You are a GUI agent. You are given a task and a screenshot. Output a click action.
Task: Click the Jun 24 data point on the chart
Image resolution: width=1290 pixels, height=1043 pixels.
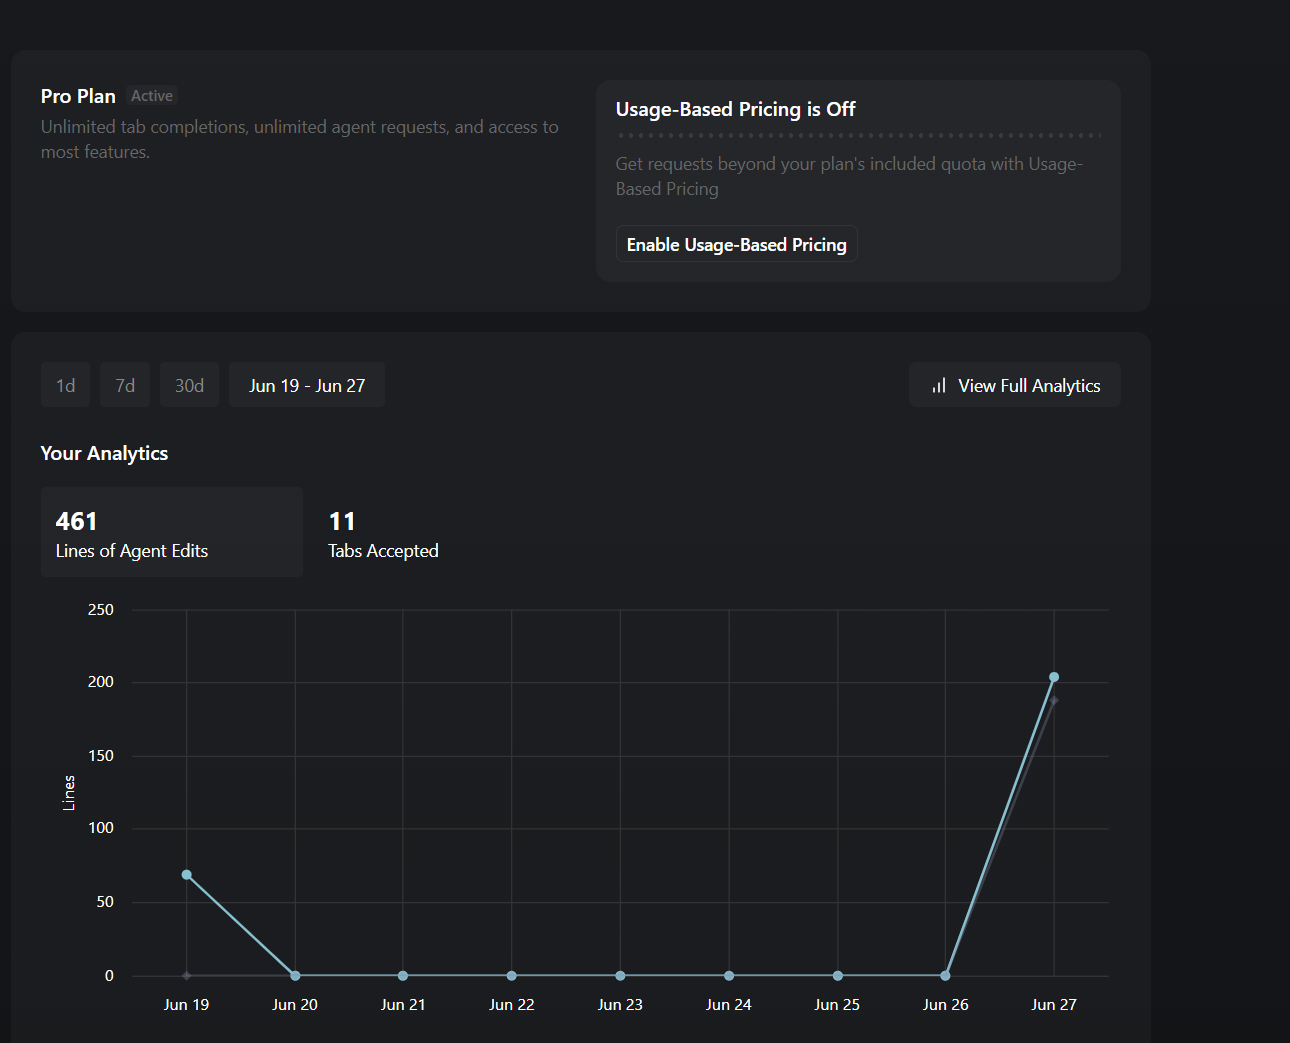coord(729,976)
